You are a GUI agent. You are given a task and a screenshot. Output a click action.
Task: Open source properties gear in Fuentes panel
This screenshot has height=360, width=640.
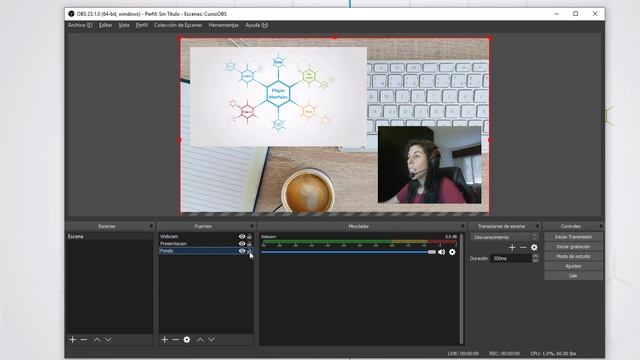[187, 340]
